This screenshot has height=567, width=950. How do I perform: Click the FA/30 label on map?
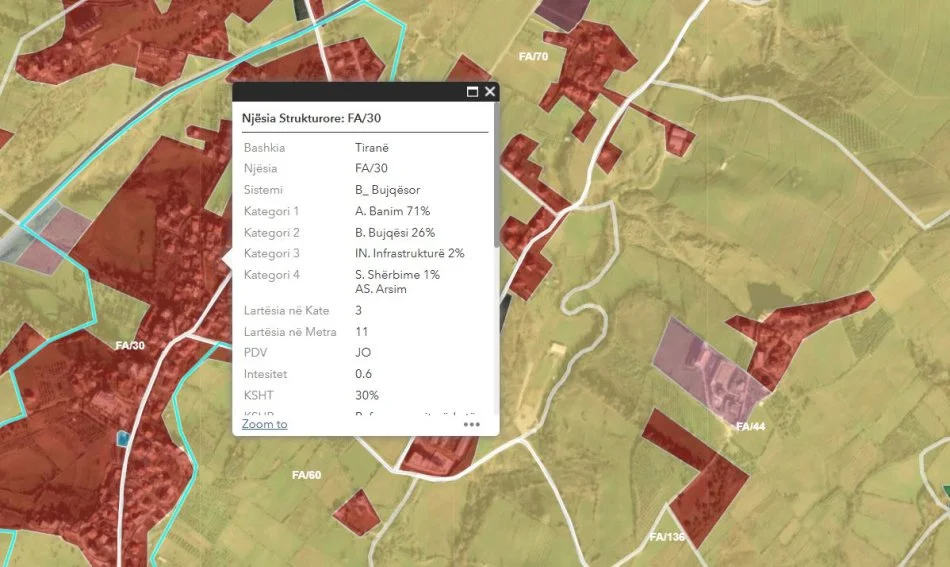[130, 346]
